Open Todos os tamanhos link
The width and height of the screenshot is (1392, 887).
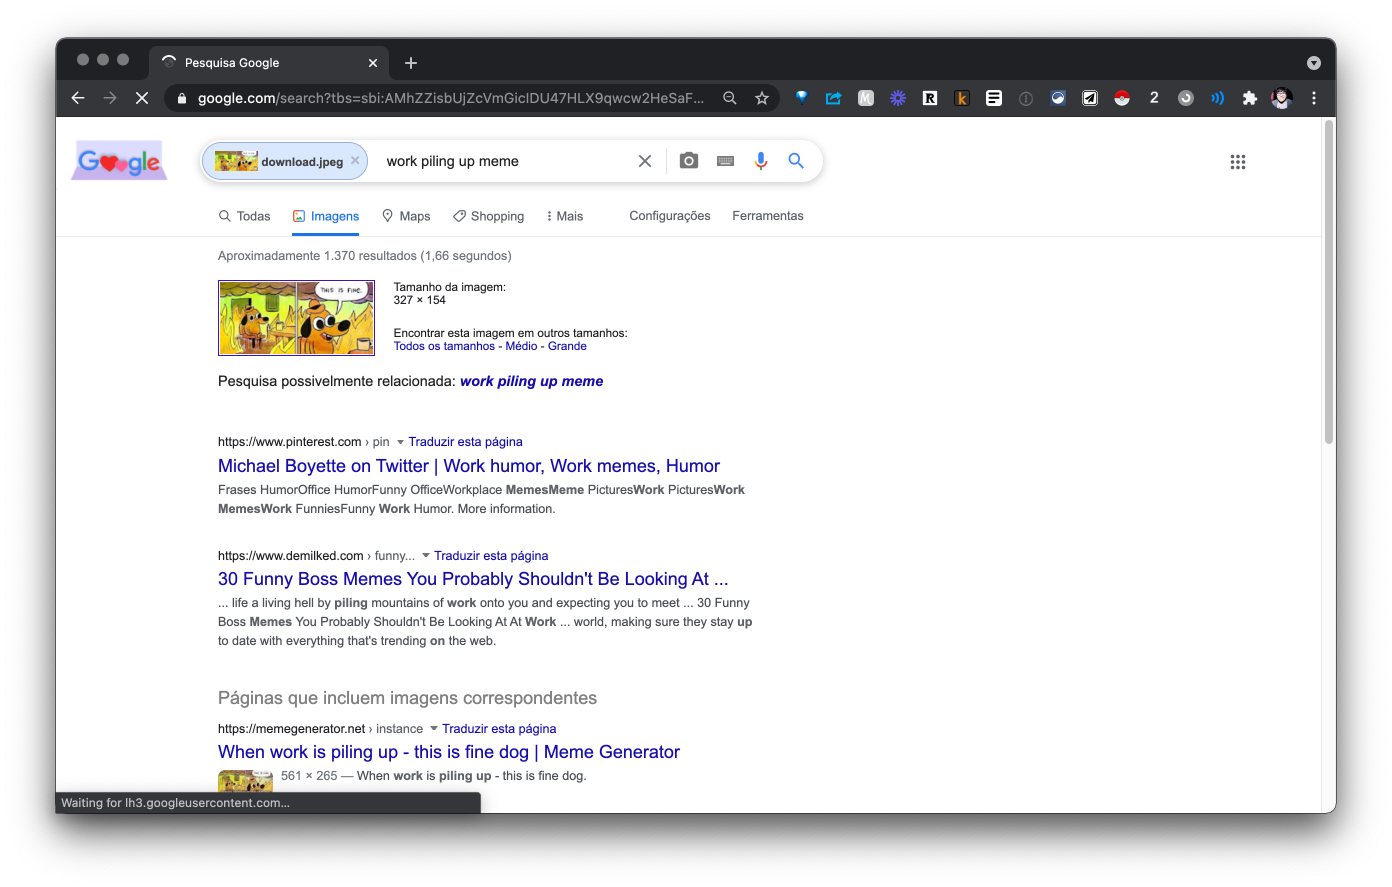click(x=444, y=346)
